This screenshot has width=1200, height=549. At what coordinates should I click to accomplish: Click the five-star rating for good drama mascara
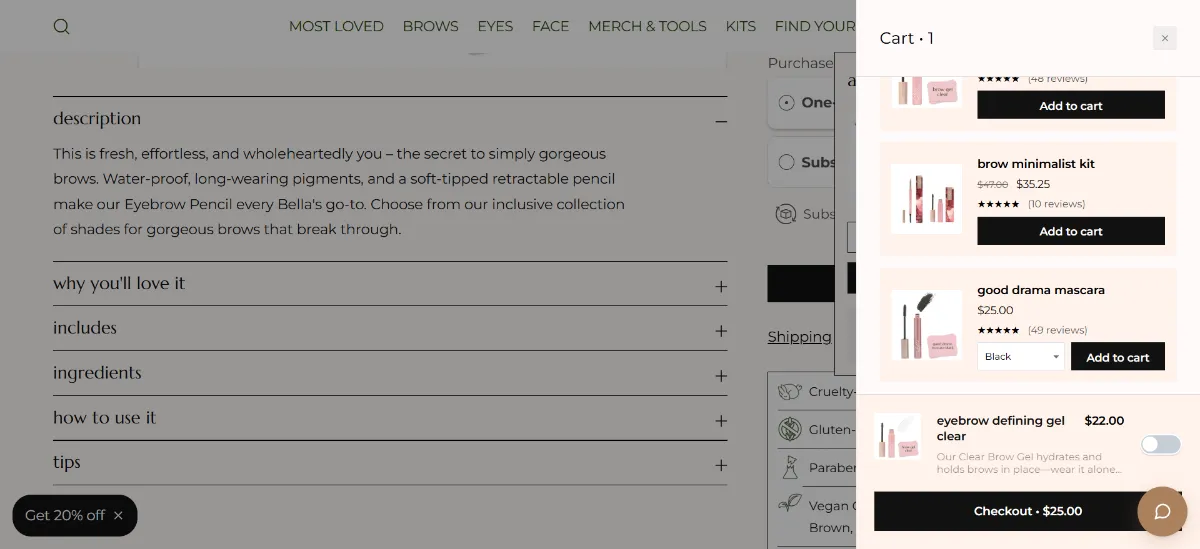click(998, 330)
